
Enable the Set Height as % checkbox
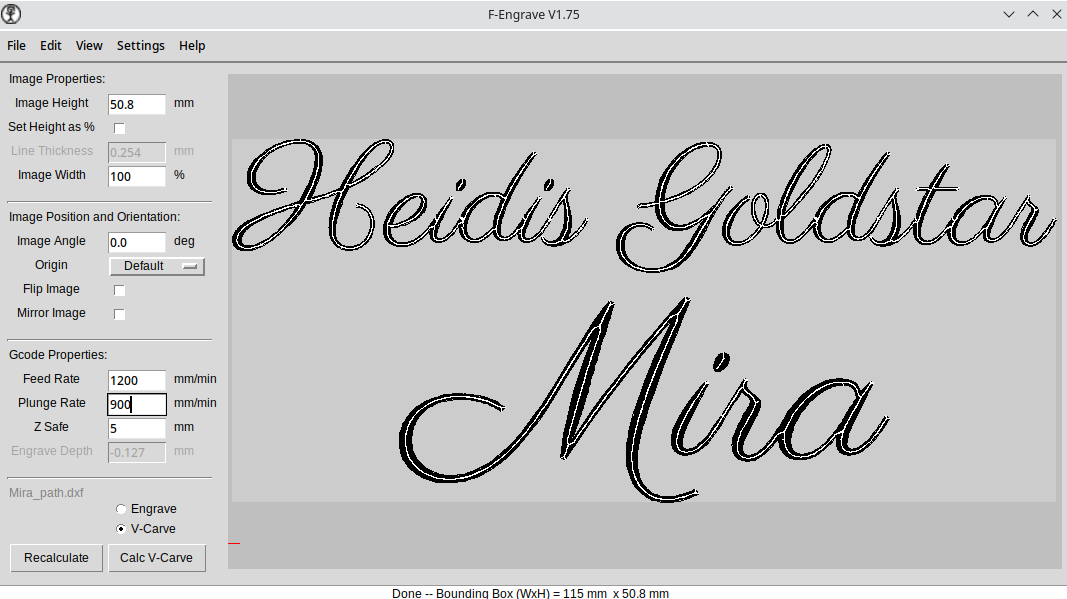[120, 128]
